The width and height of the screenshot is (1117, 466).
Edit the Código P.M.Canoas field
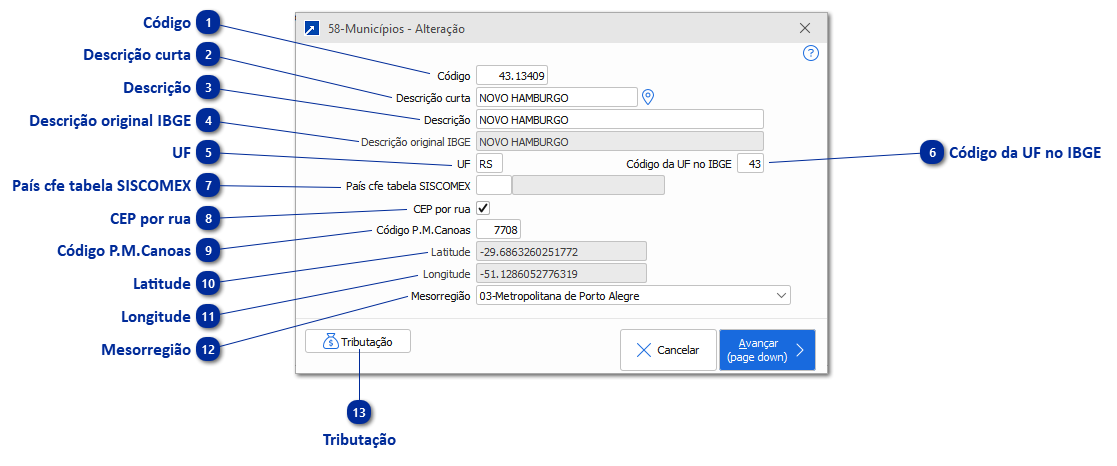[x=498, y=230]
